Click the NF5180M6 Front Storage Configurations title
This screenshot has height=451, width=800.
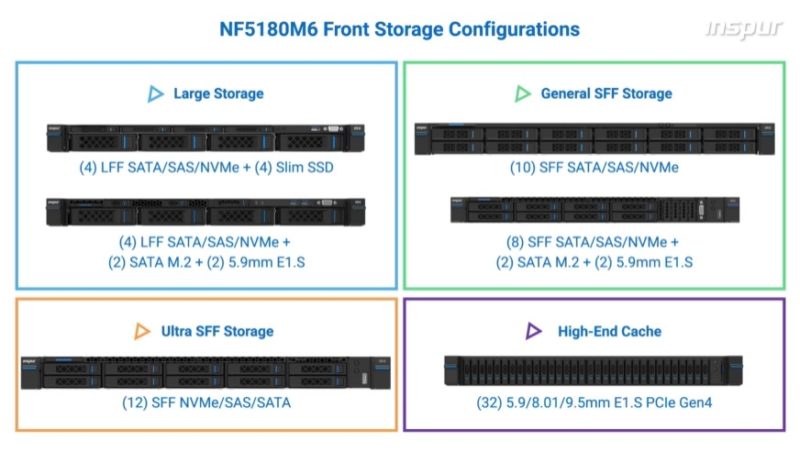399,29
